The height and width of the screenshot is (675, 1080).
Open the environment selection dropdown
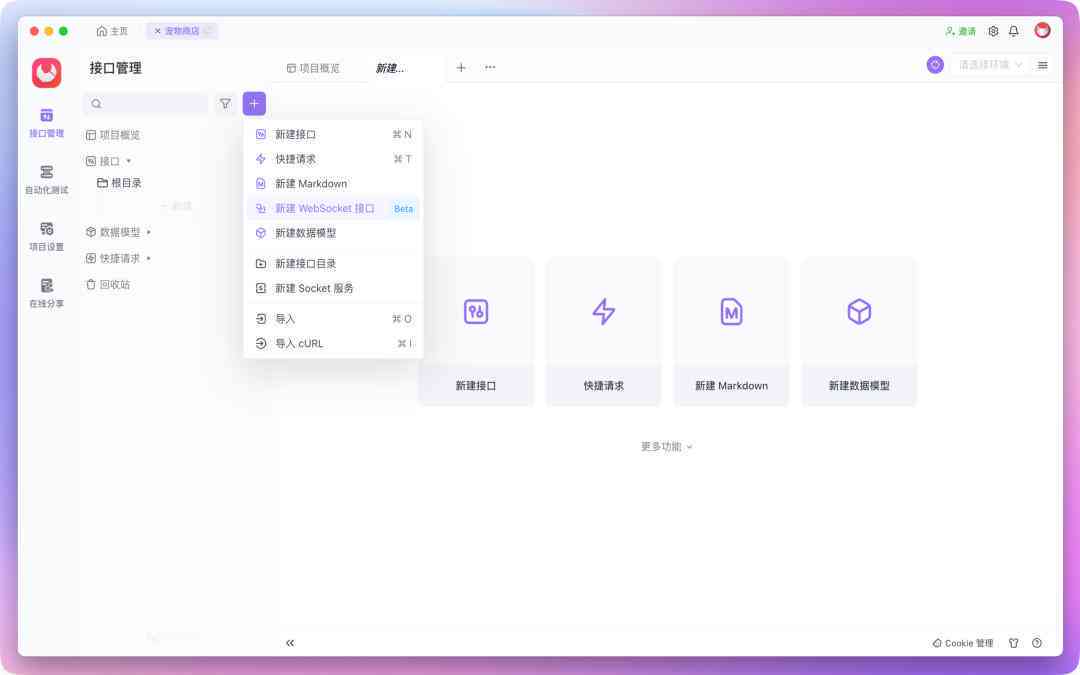point(990,65)
